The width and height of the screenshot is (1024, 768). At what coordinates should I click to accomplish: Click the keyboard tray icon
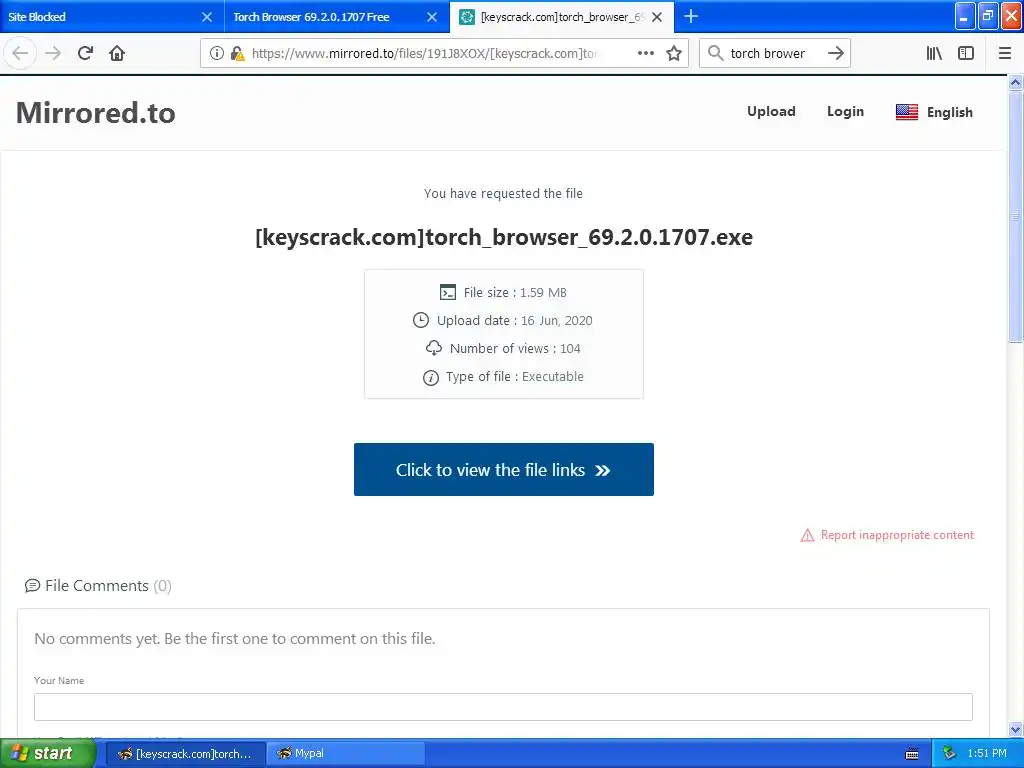(912, 754)
